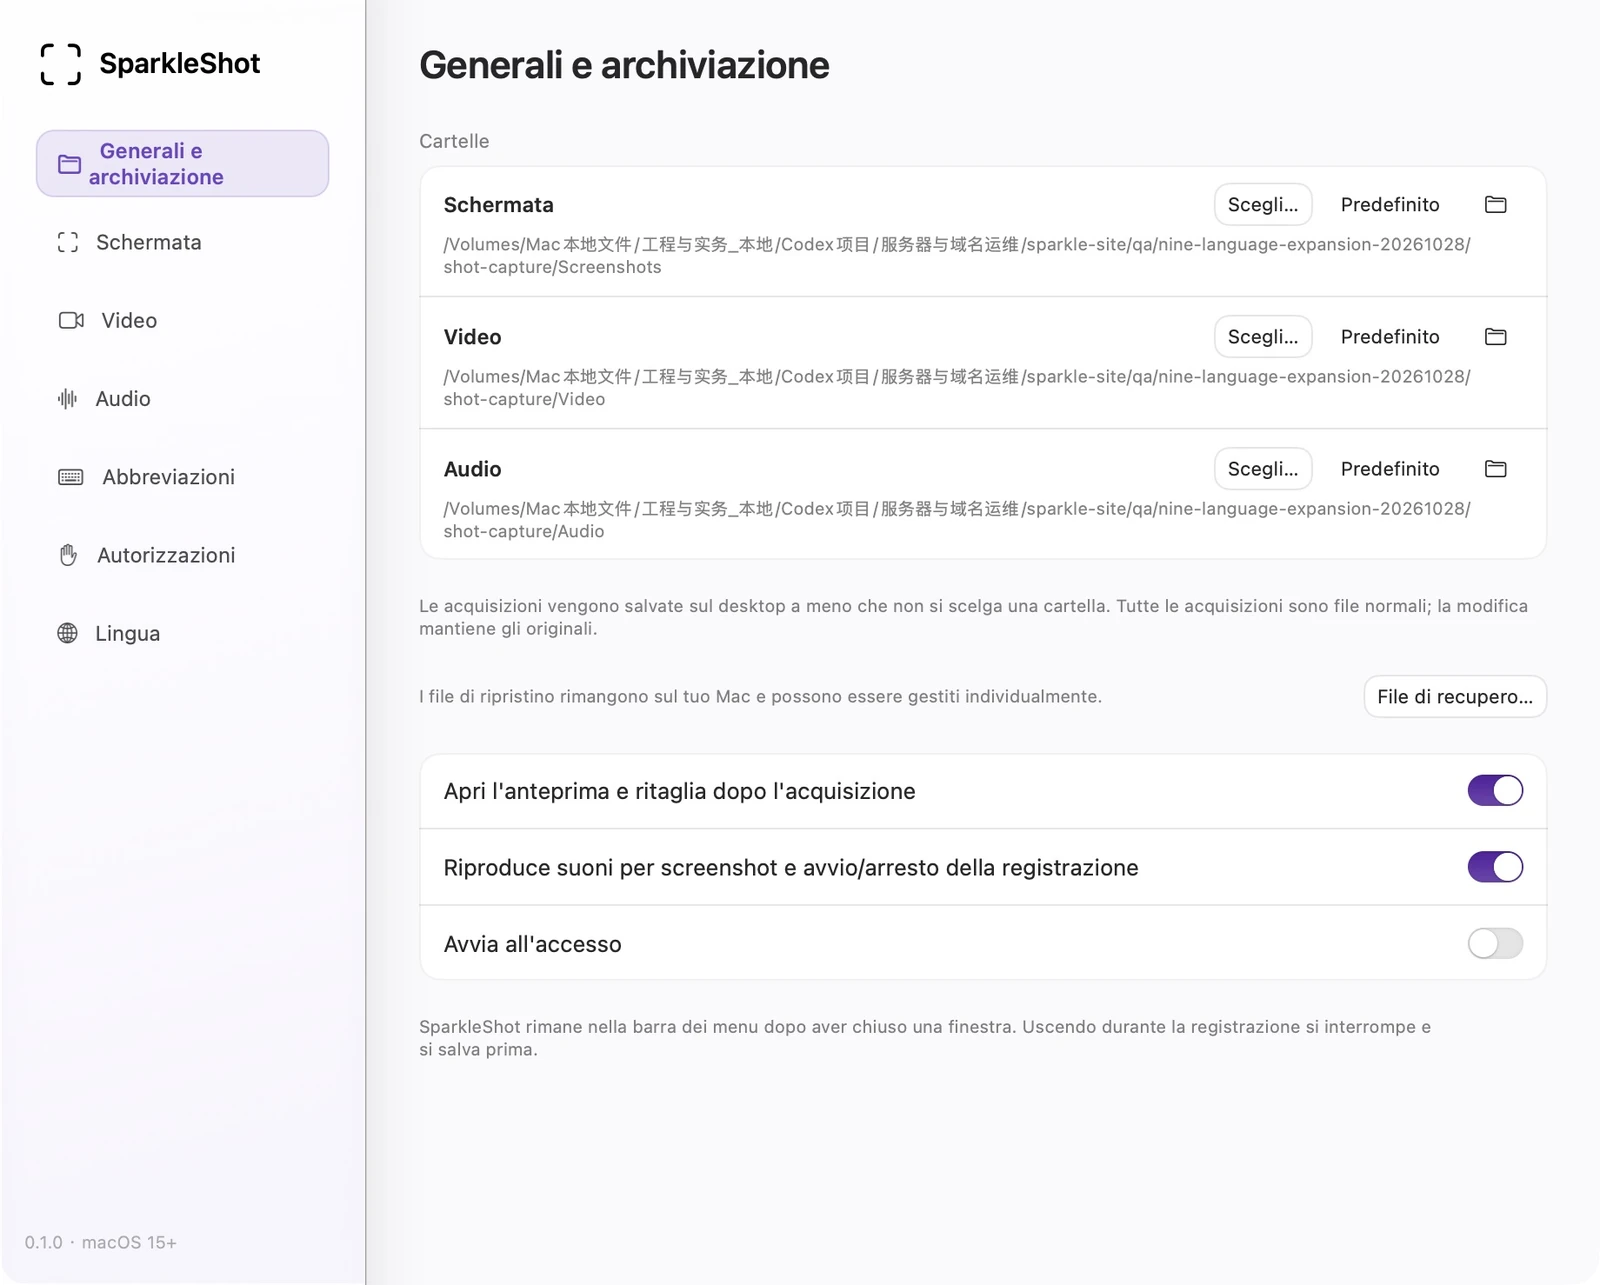Open the Autorizzazioni section

click(182, 555)
